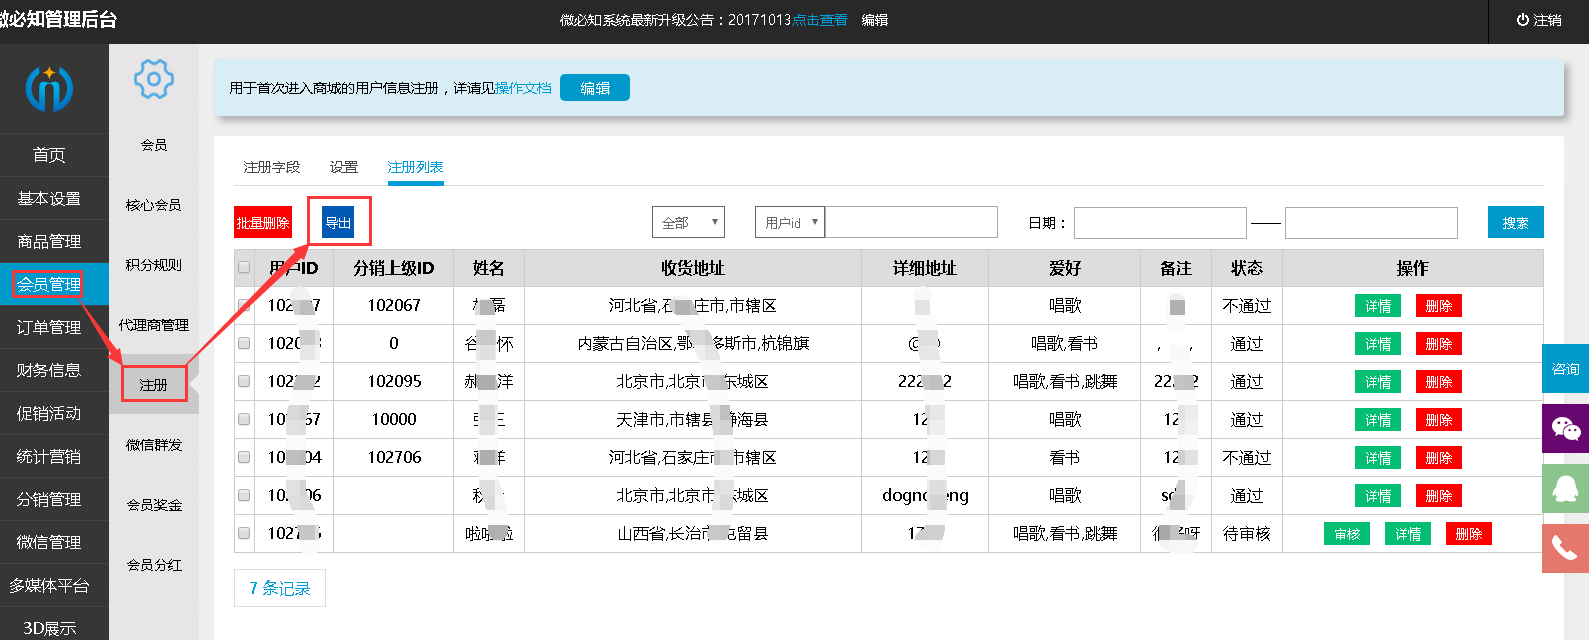This screenshot has height=640, width=1589.
Task: Check the row with superior ID 102067
Action: coord(244,306)
